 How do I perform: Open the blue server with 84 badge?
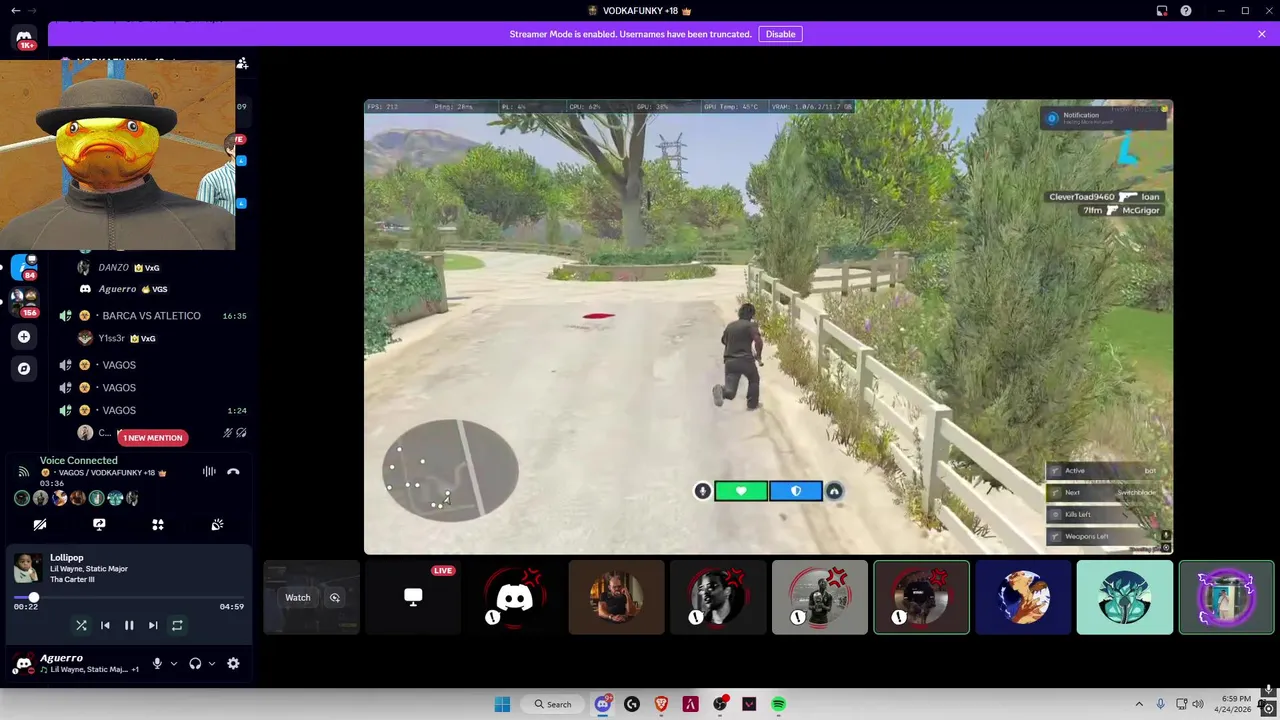point(24,267)
